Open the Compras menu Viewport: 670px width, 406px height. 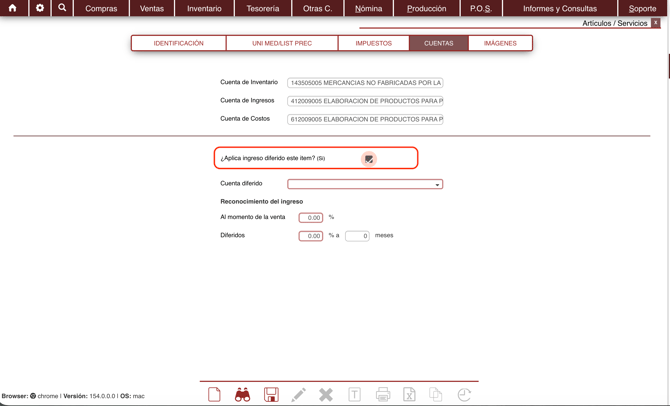pos(101,8)
